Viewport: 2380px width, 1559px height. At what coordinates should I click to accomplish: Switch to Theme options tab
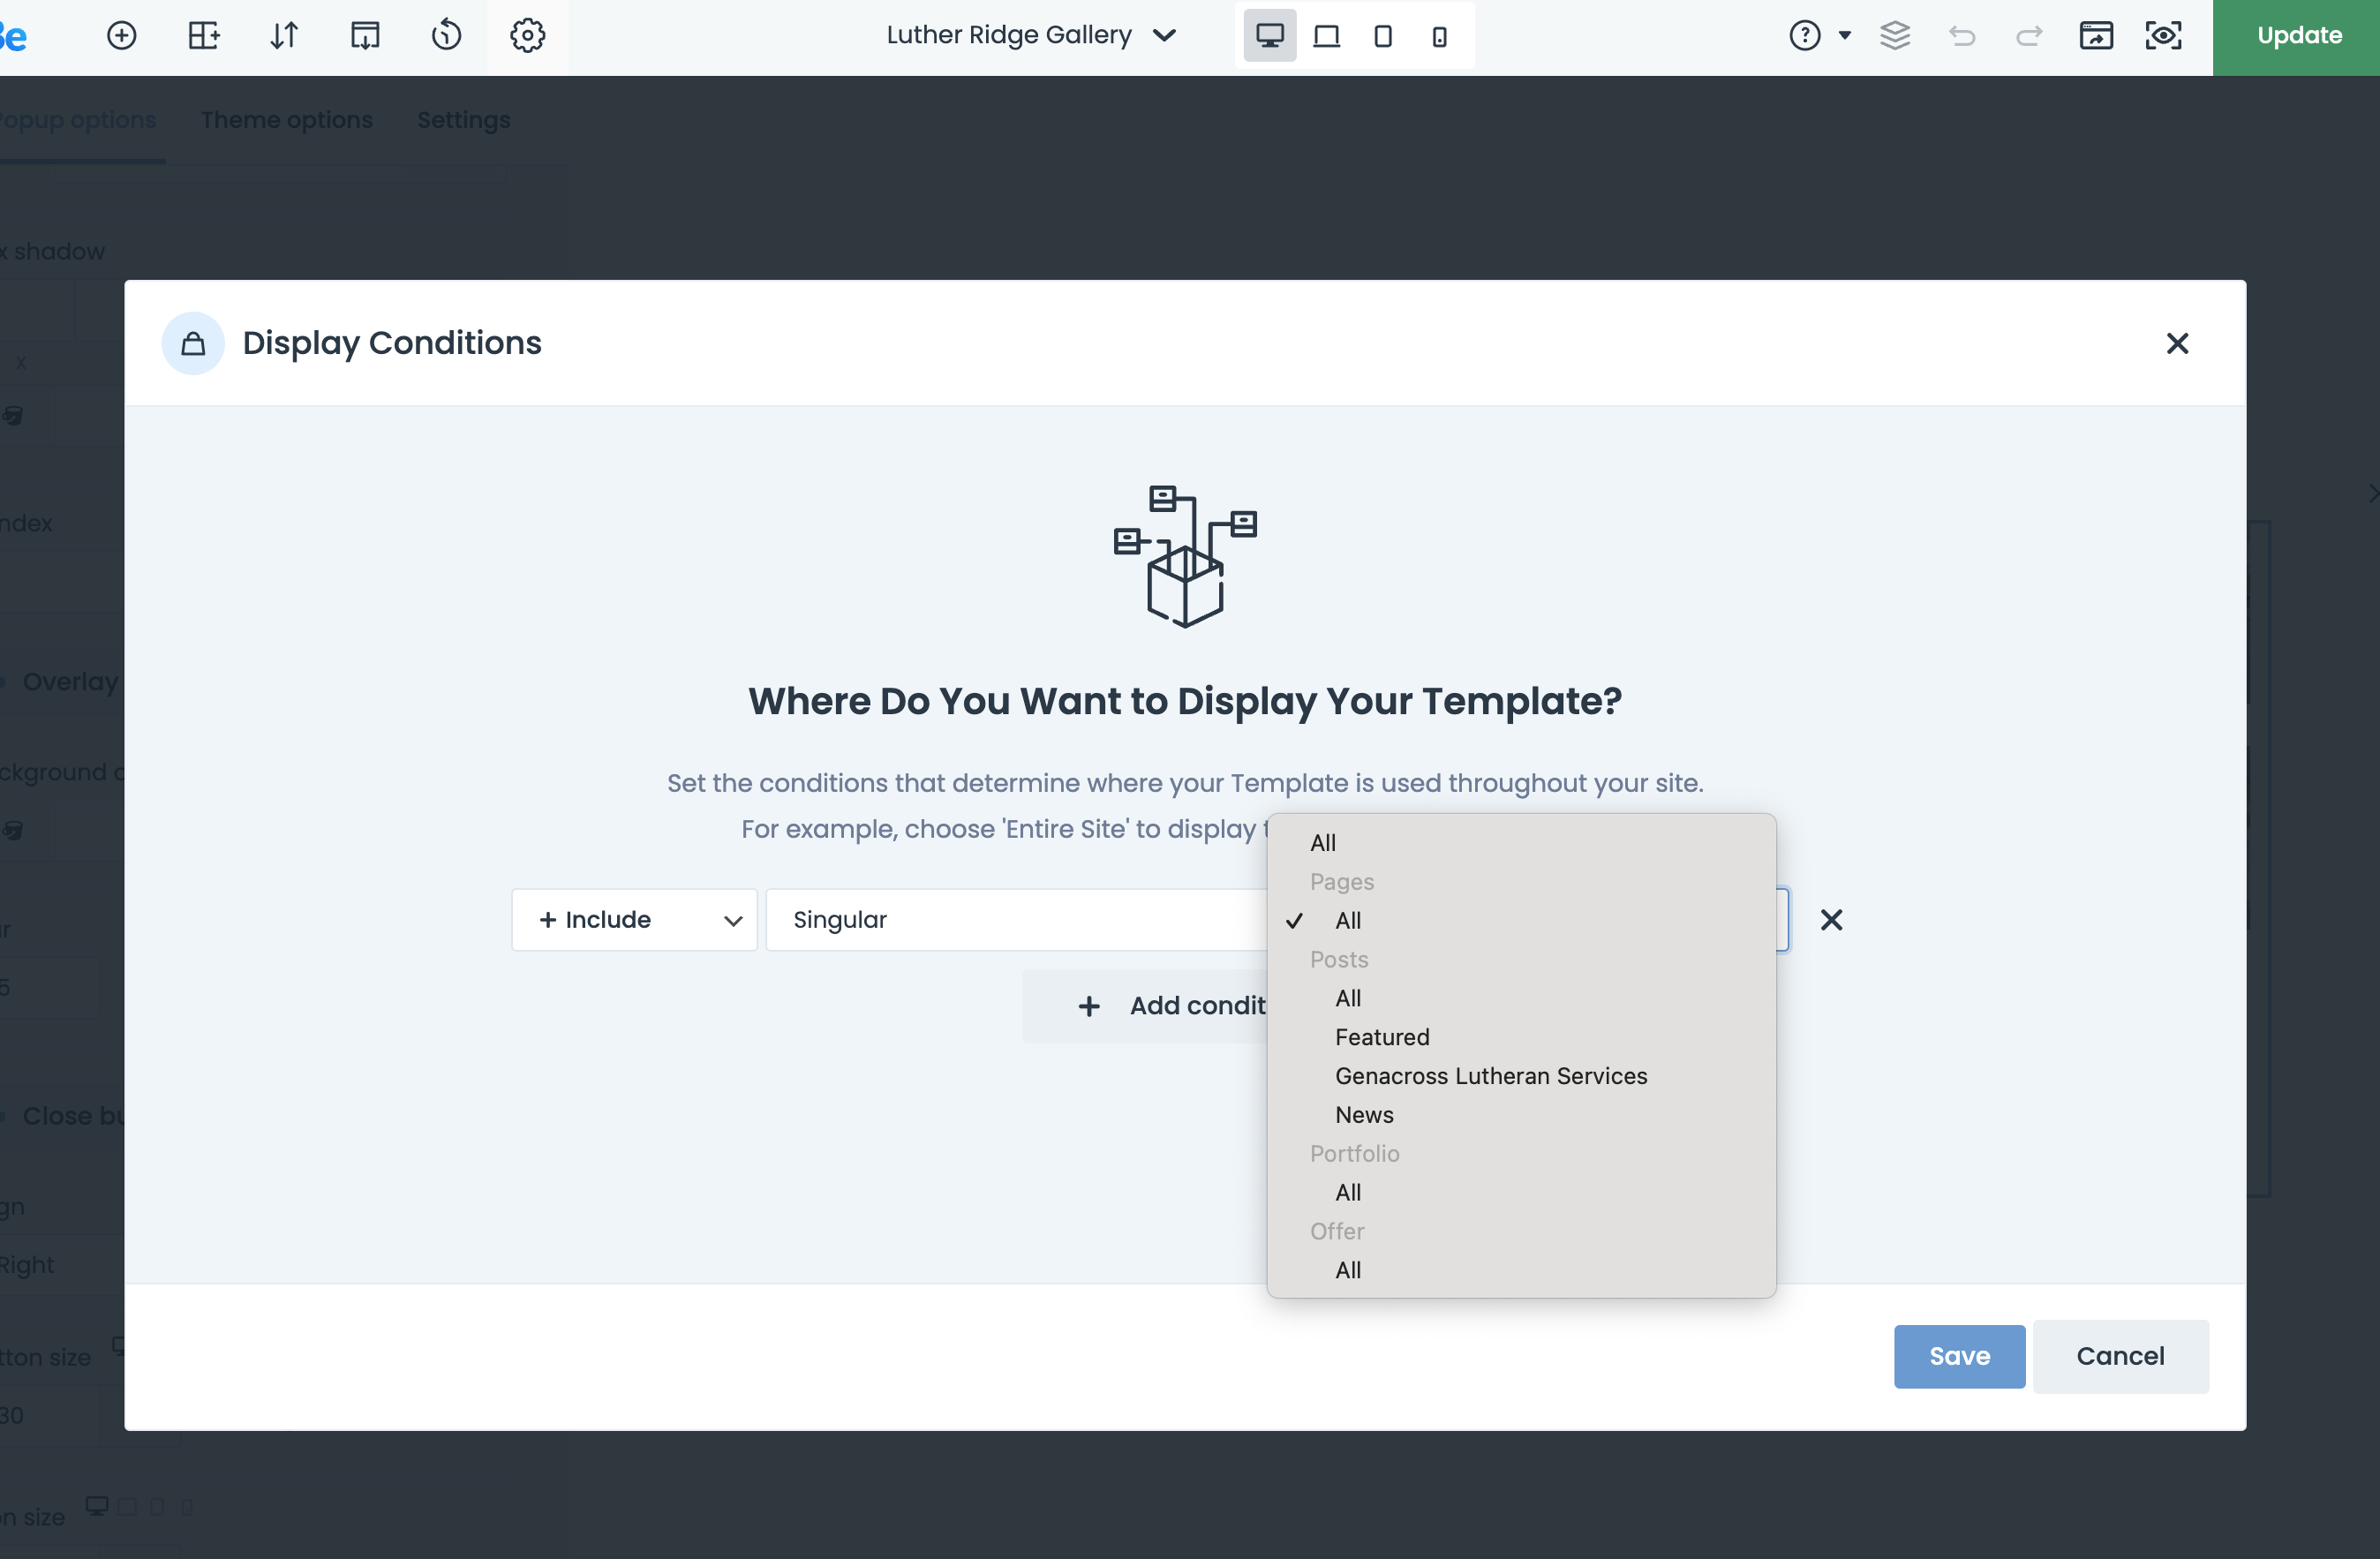[x=287, y=120]
